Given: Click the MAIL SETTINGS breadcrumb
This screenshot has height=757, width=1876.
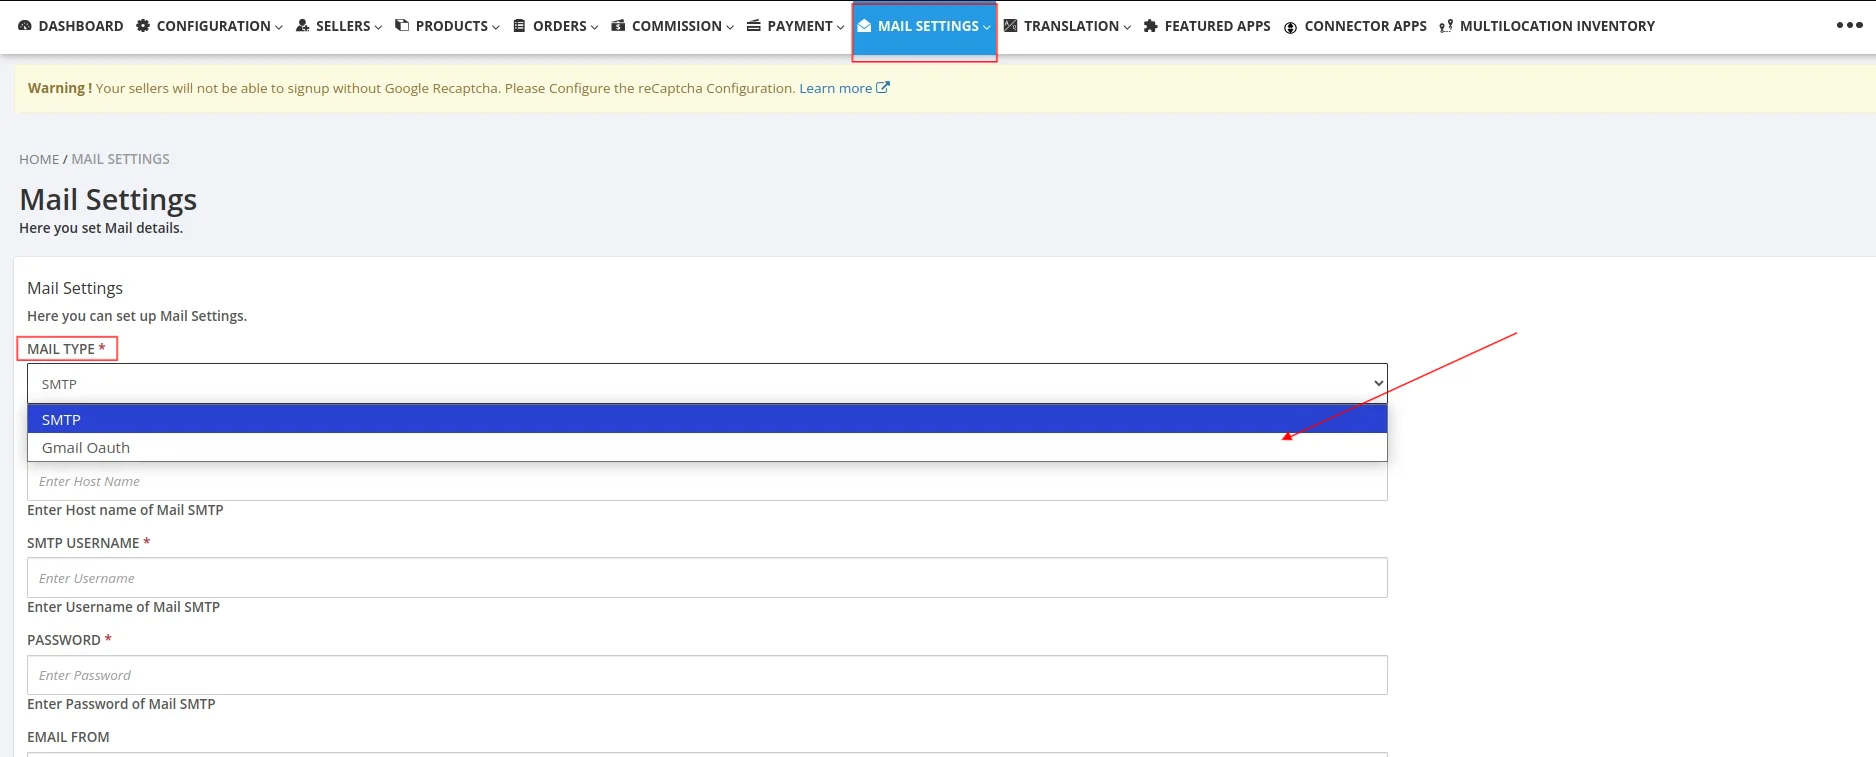Looking at the screenshot, I should [x=120, y=159].
